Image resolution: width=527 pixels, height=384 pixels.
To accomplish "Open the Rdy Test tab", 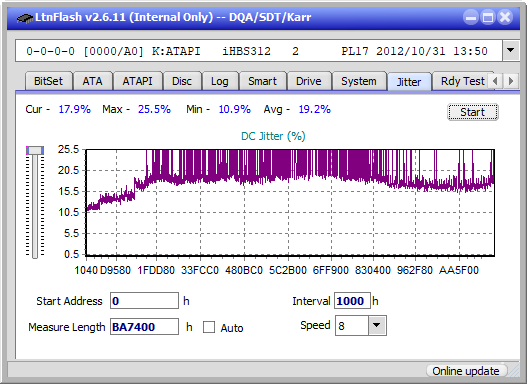I will point(462,81).
